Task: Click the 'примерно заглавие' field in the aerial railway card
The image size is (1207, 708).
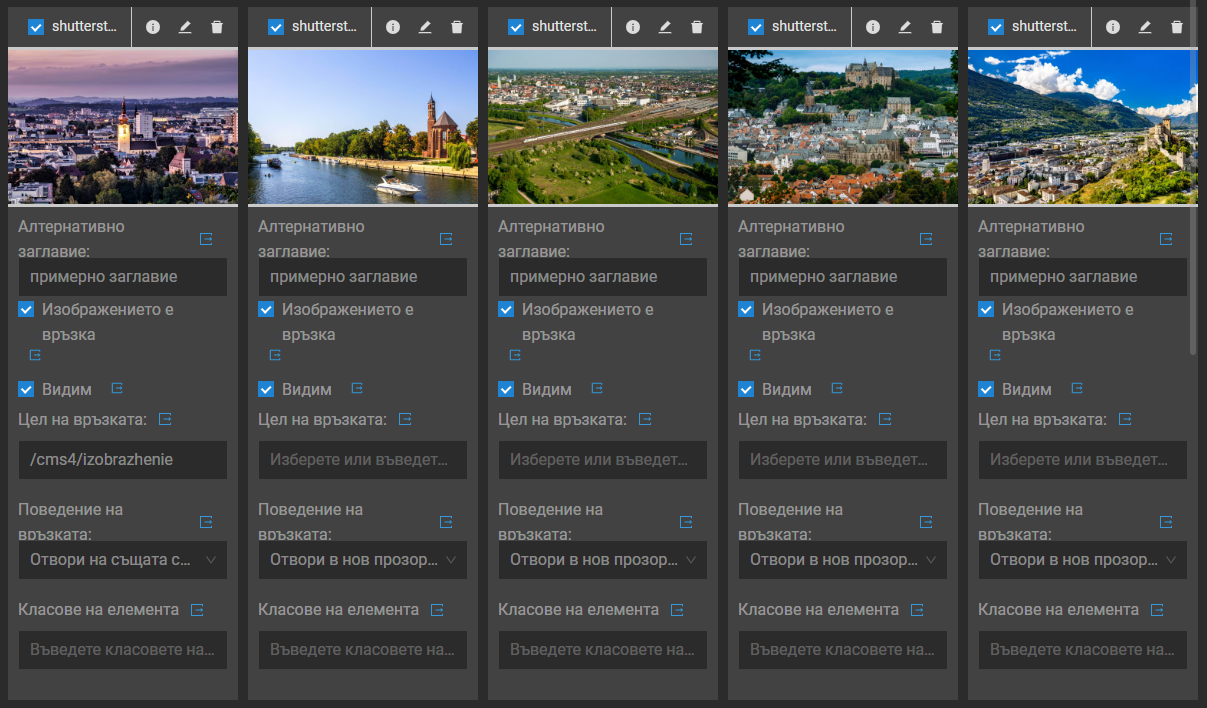Action: pyautogui.click(x=603, y=277)
